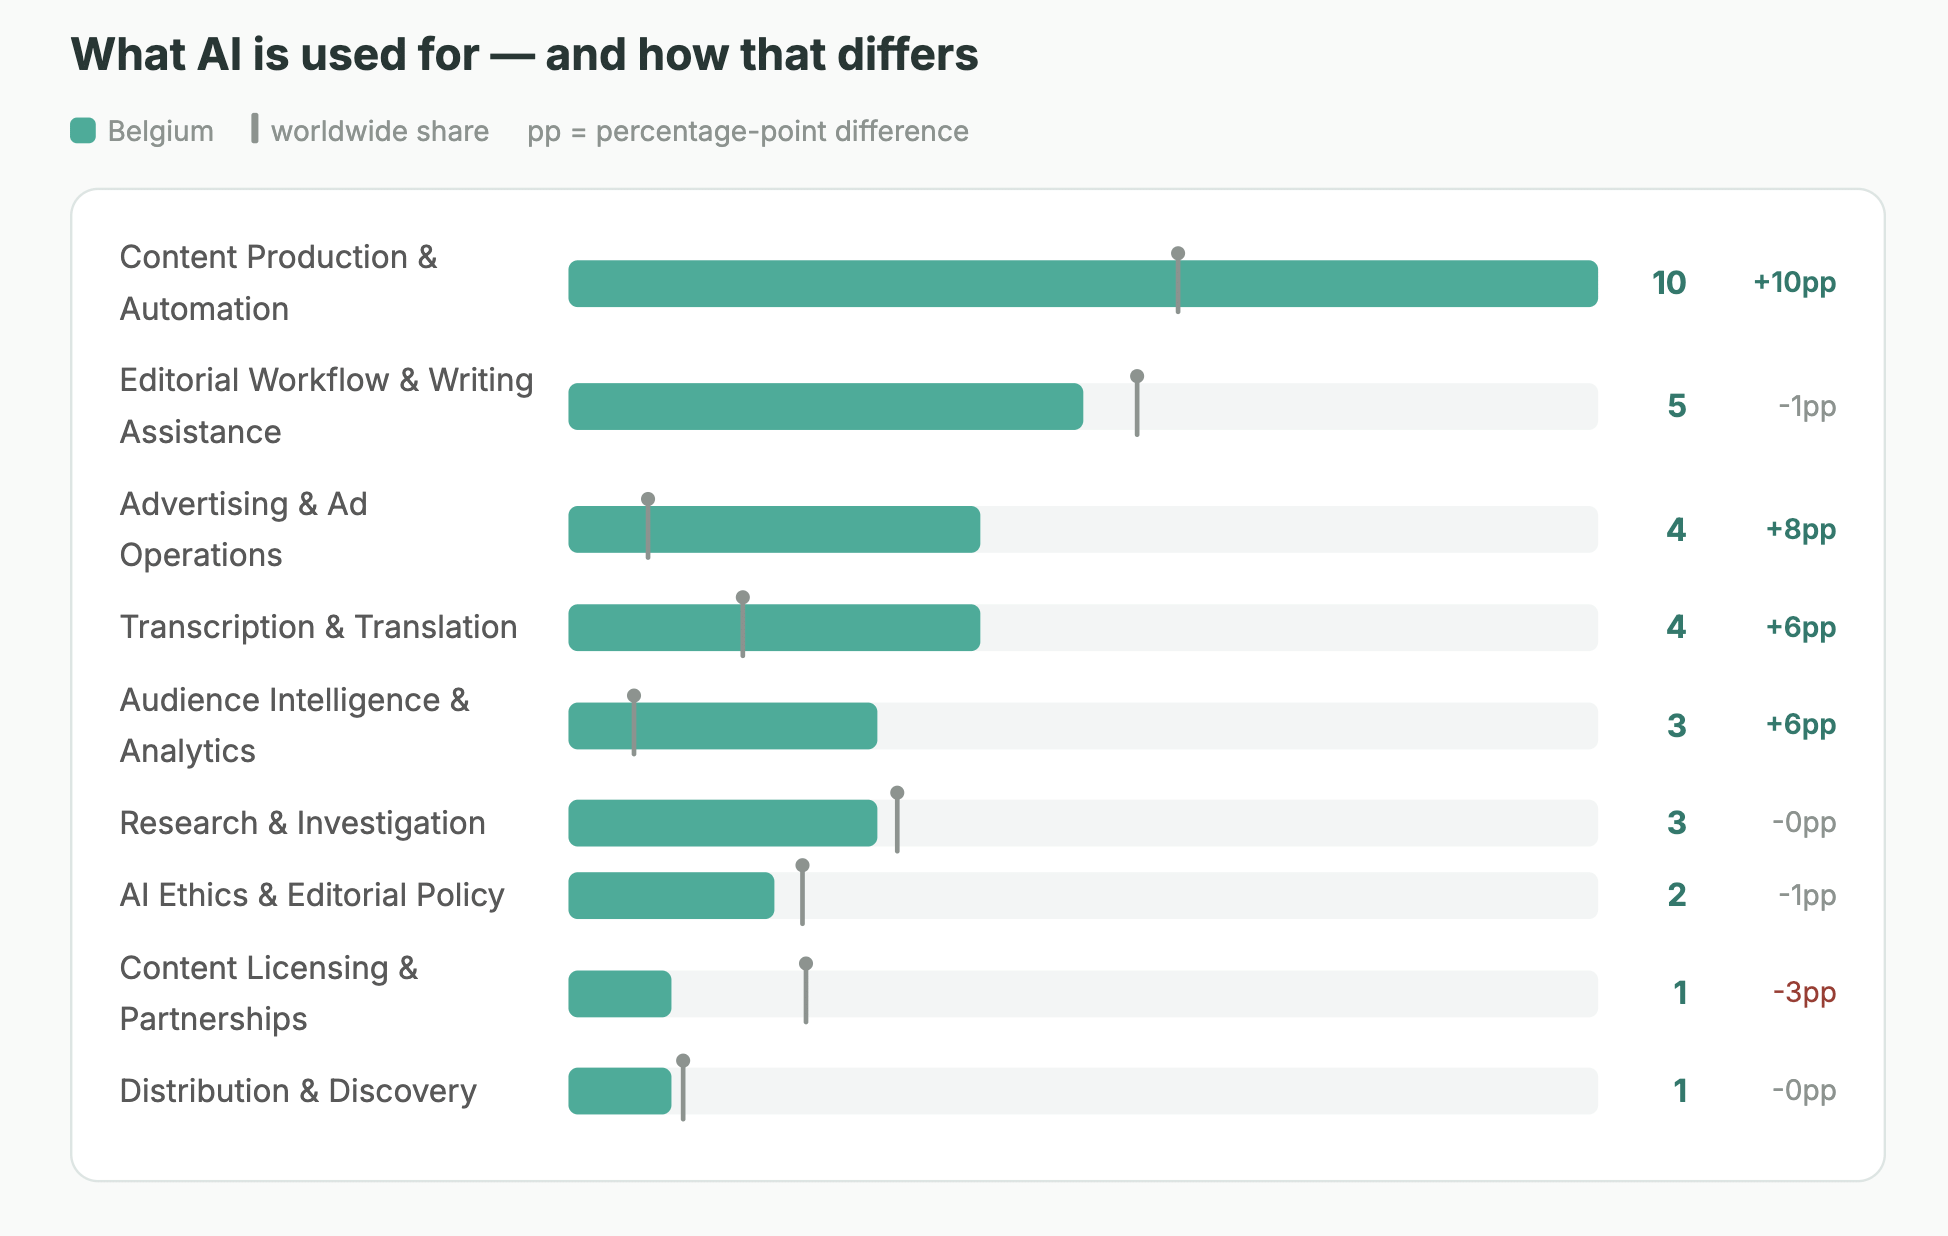Click the -3pp red difference value

point(1804,993)
